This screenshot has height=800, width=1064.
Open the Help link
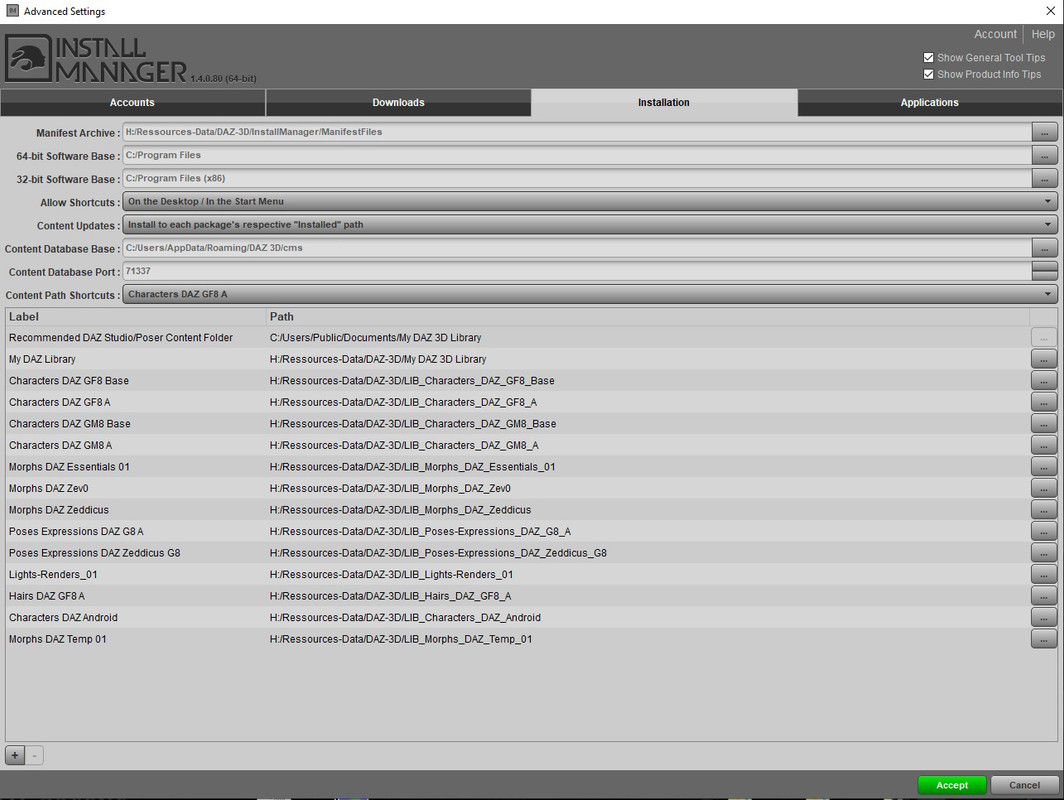point(1043,34)
